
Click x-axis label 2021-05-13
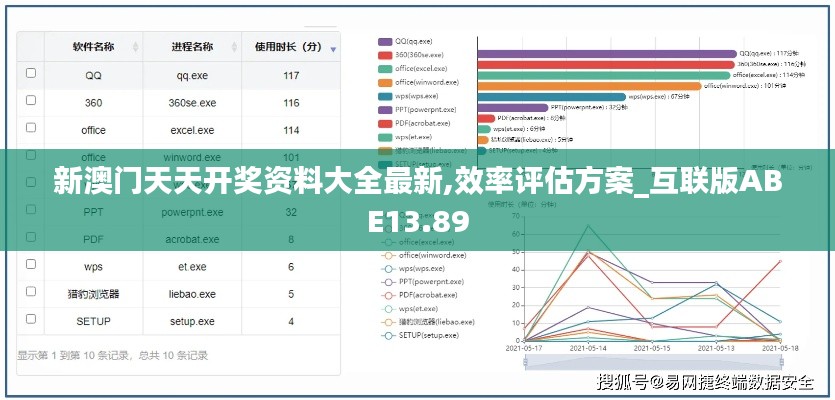tap(716, 348)
